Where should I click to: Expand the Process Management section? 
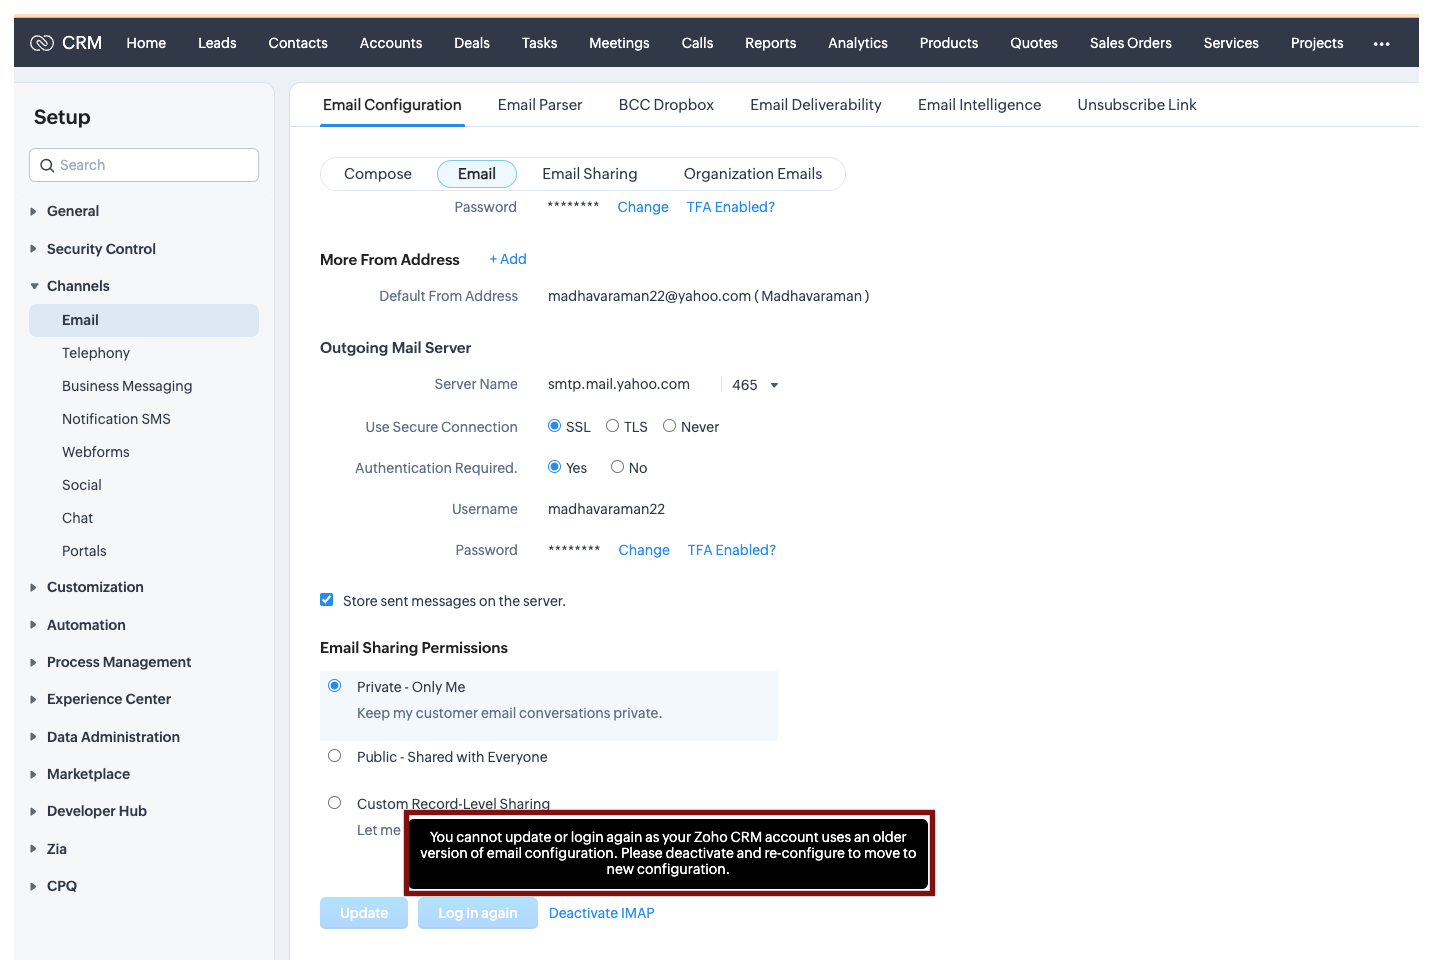[x=34, y=662]
